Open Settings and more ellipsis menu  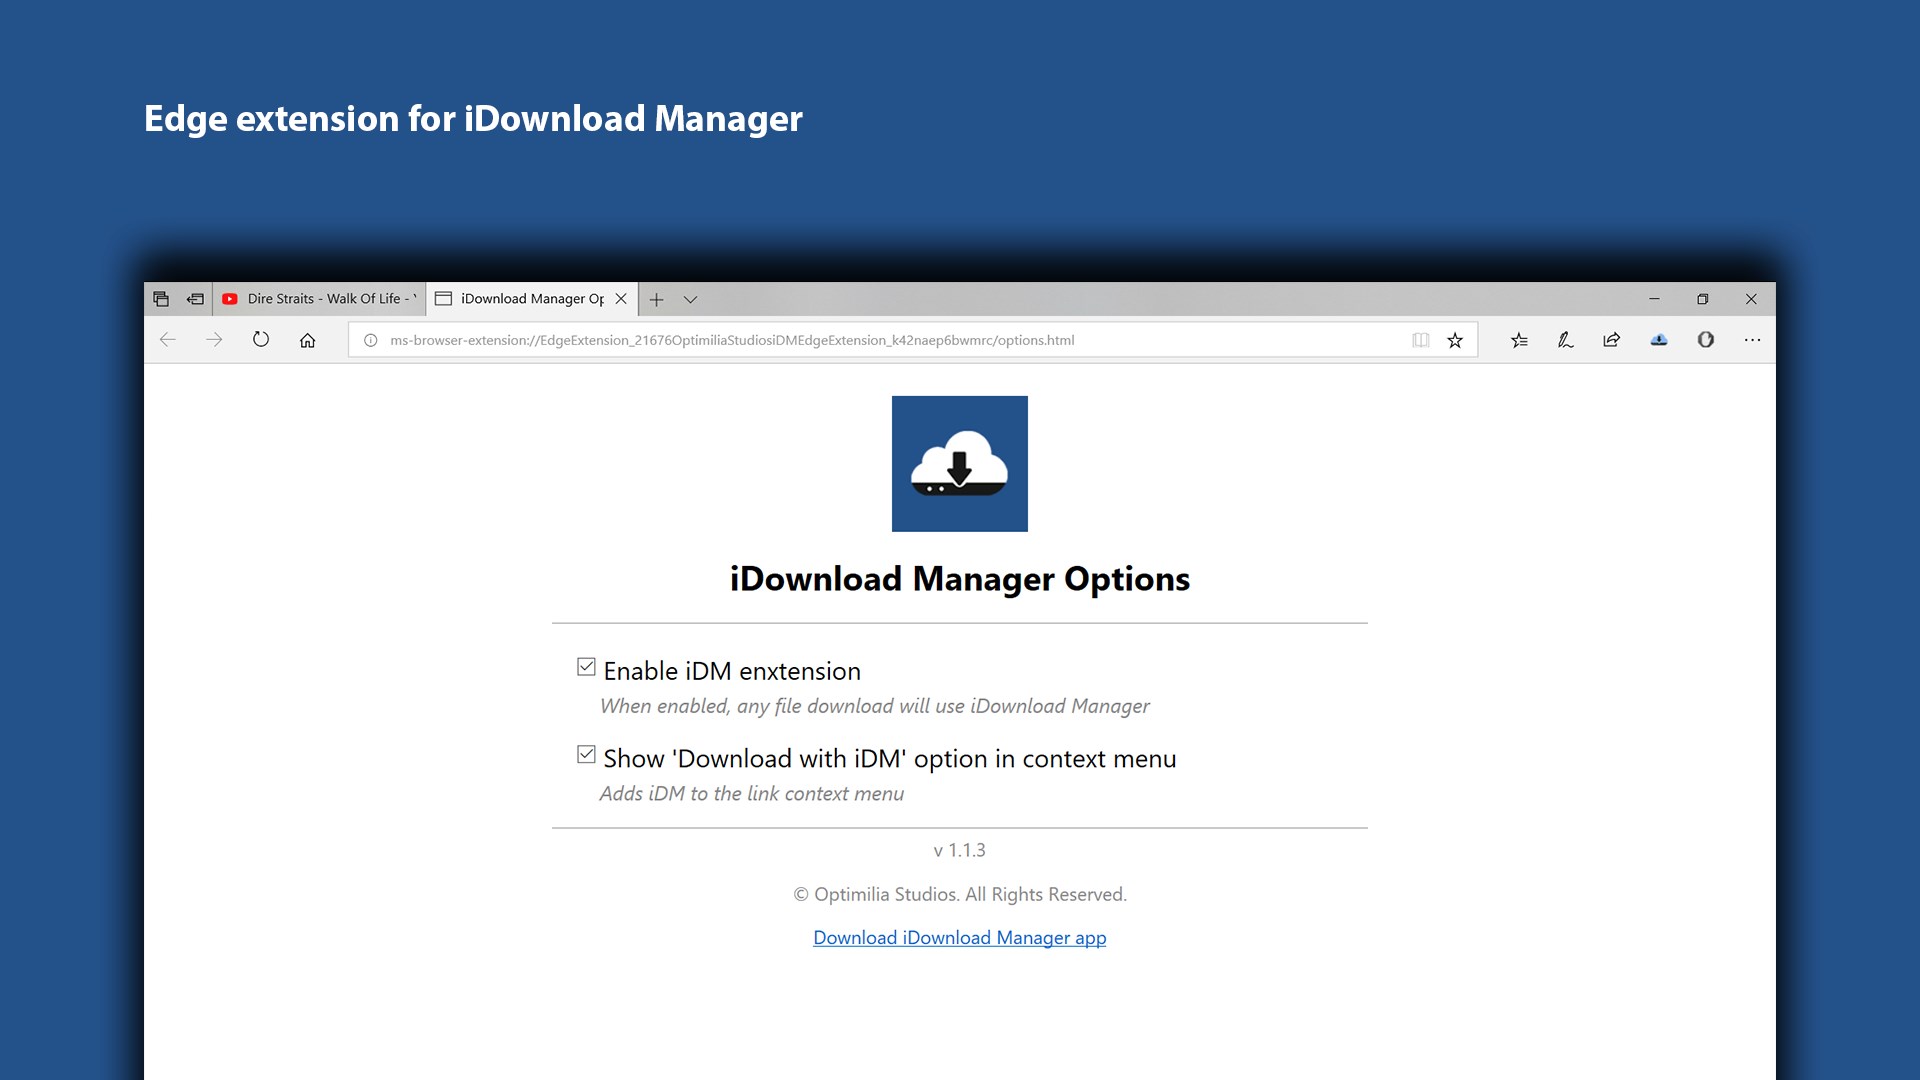pos(1752,340)
